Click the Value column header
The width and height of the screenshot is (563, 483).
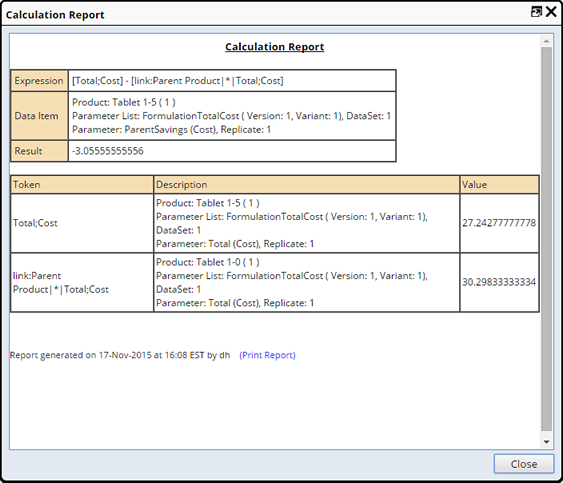(499, 185)
